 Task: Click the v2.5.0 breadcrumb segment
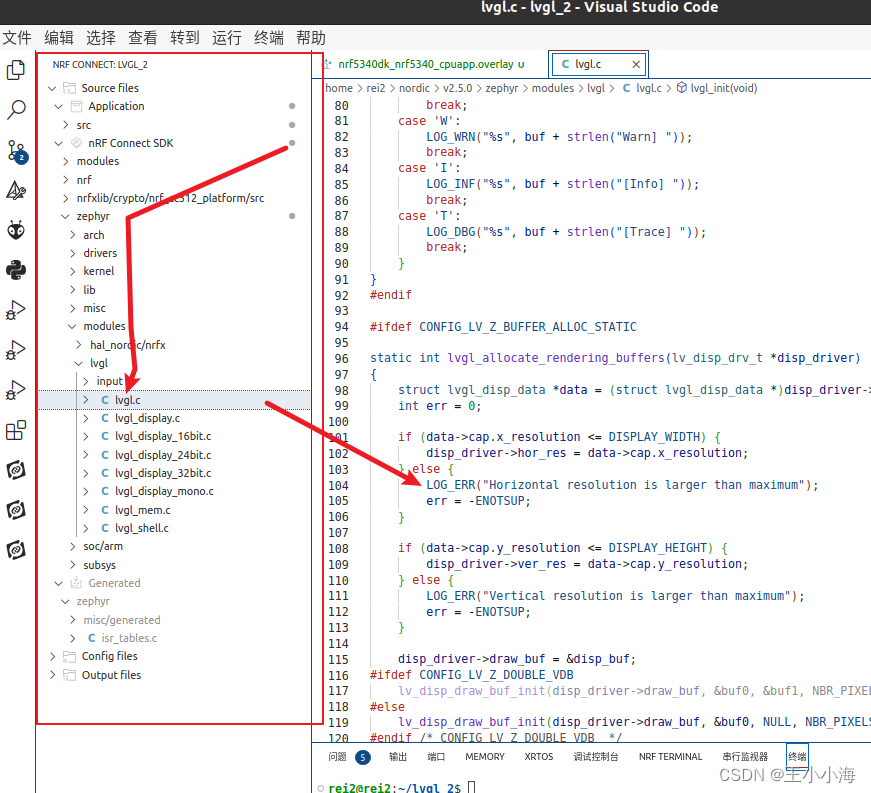pyautogui.click(x=458, y=88)
